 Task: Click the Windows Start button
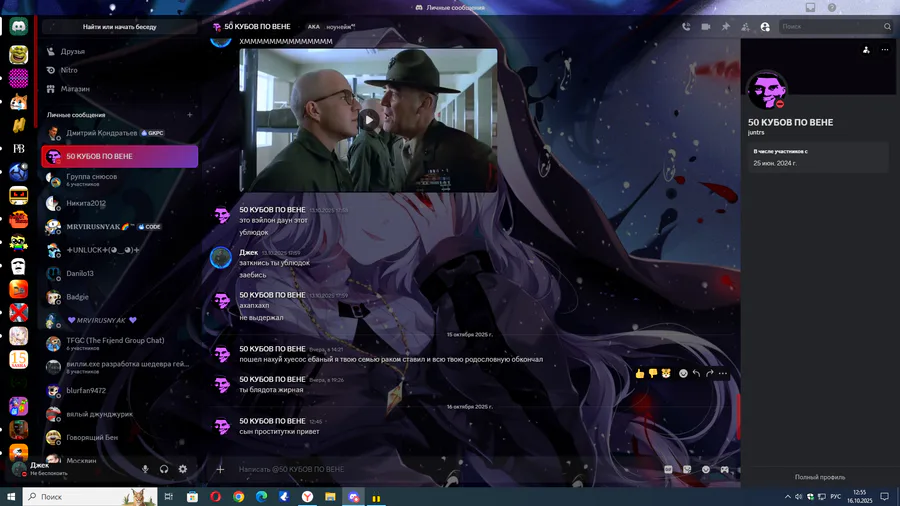11,497
